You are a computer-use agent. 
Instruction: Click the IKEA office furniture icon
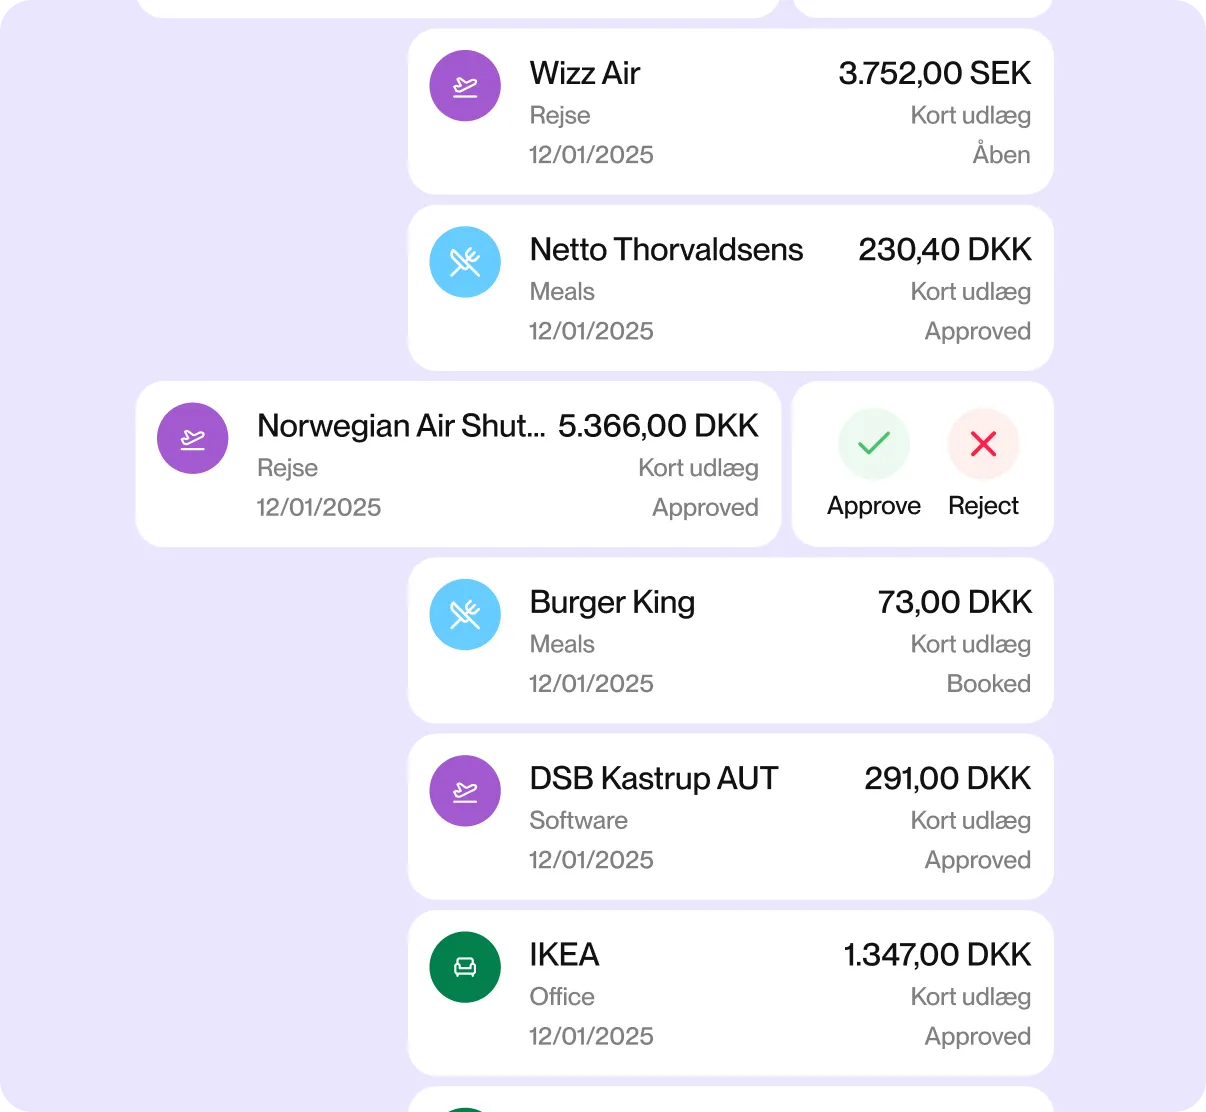click(465, 967)
